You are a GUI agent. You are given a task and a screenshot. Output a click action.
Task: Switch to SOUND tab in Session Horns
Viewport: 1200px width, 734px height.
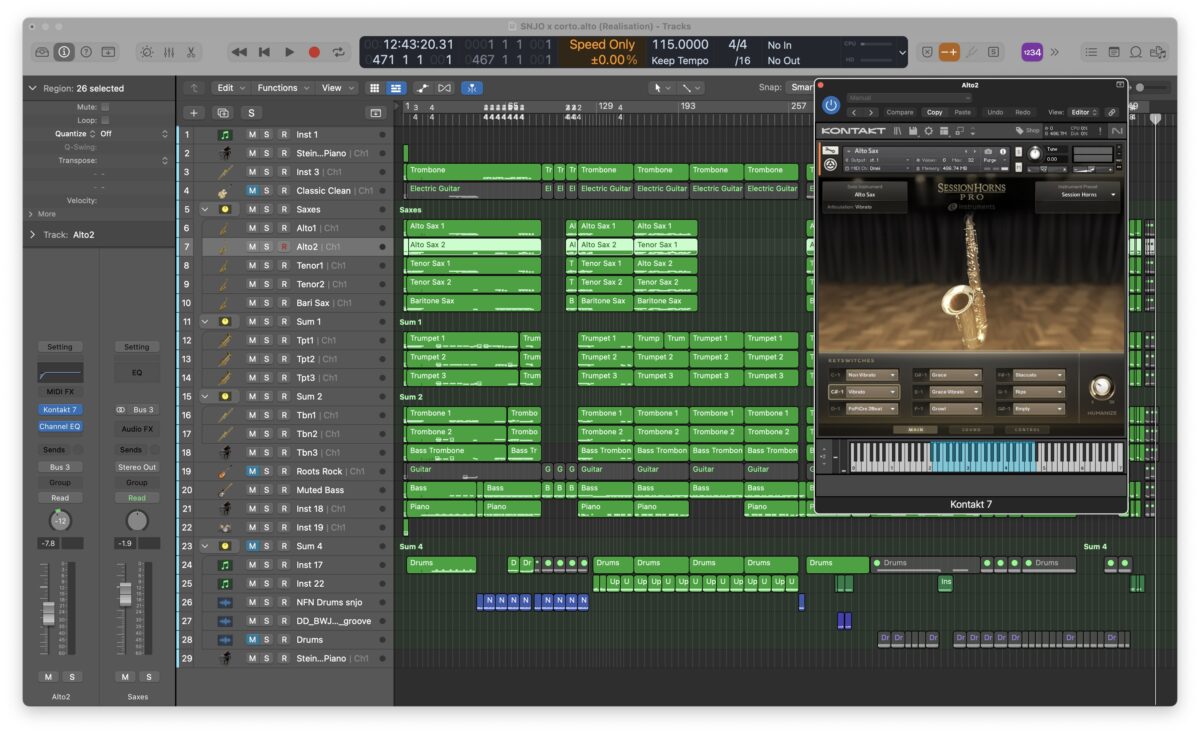click(971, 430)
